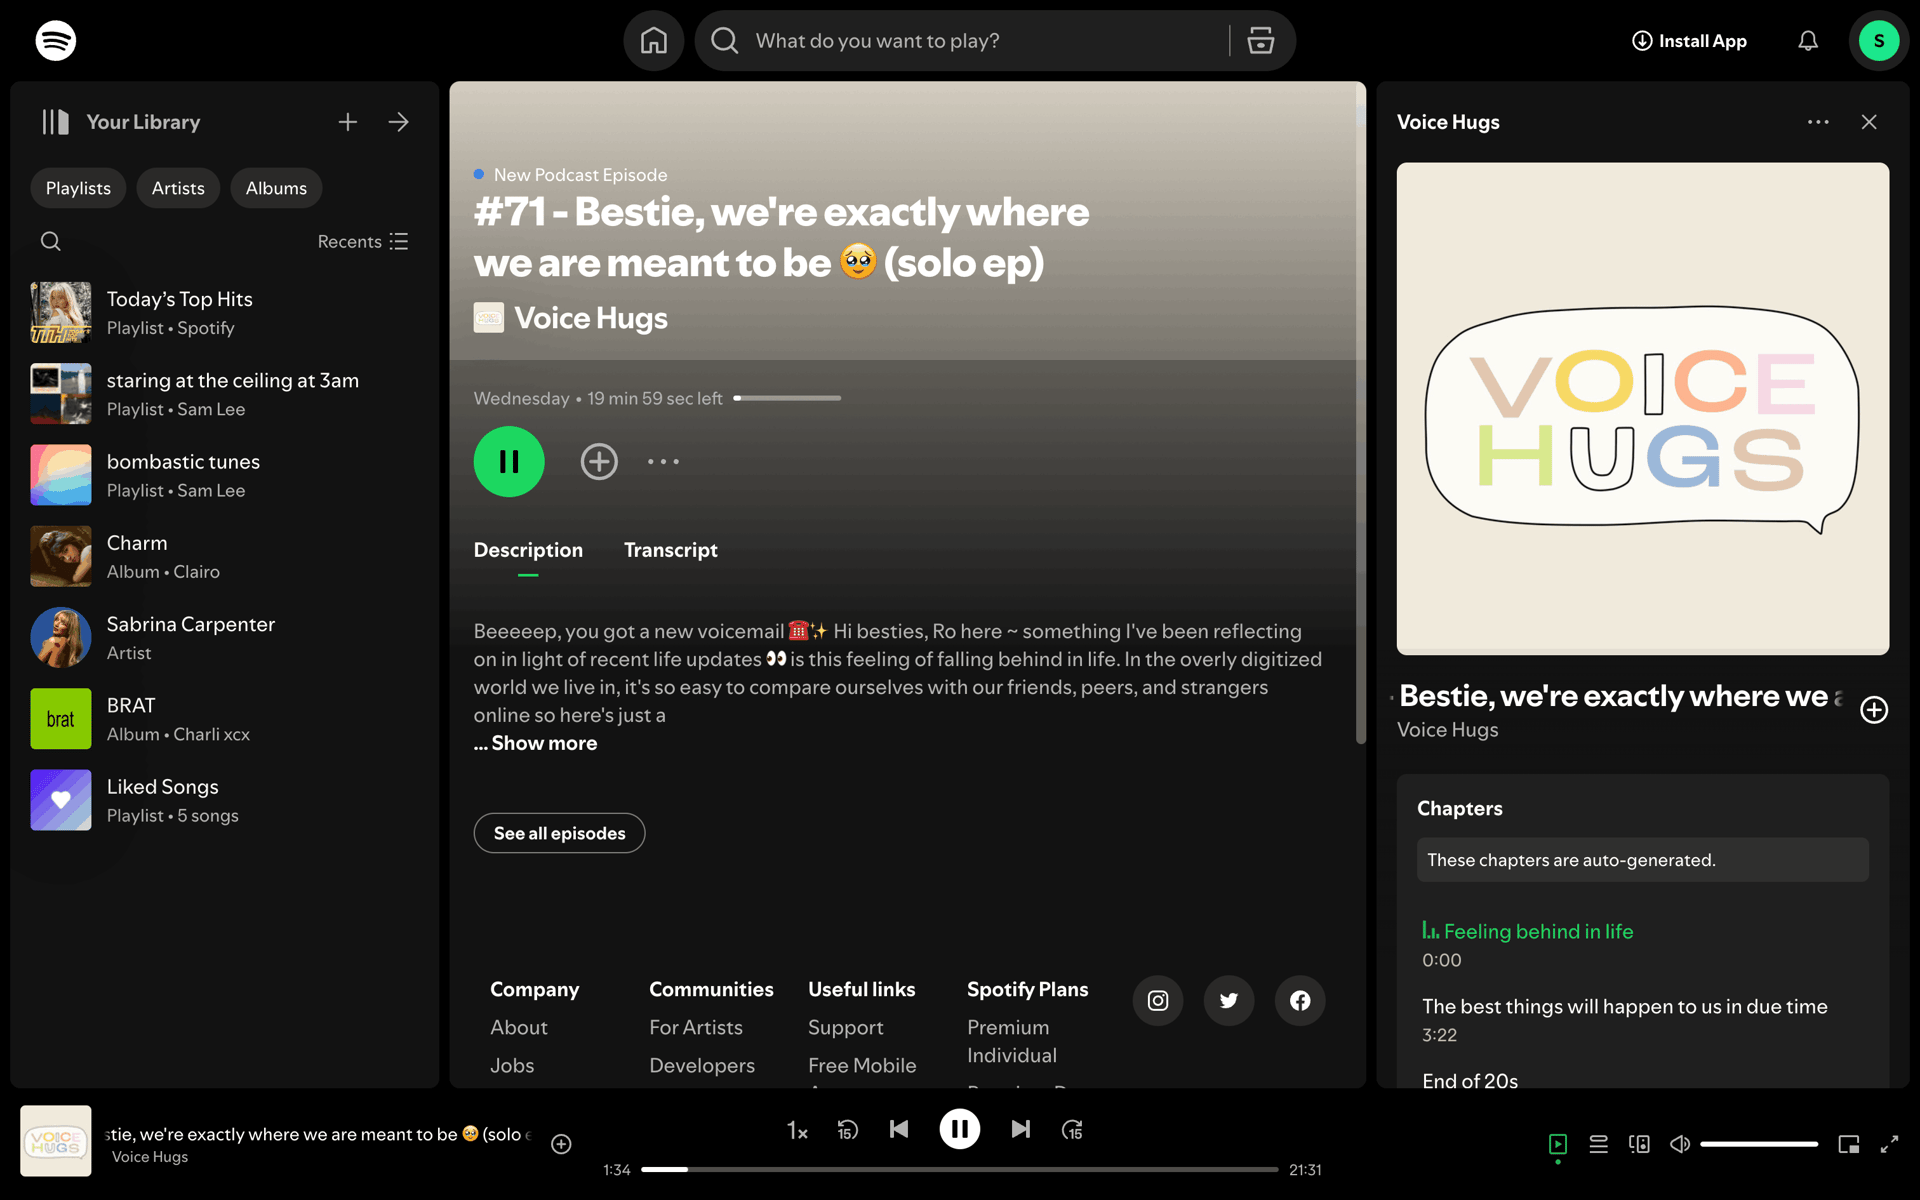The height and width of the screenshot is (1200, 1920).
Task: Open the user profile avatar S
Action: pos(1879,41)
